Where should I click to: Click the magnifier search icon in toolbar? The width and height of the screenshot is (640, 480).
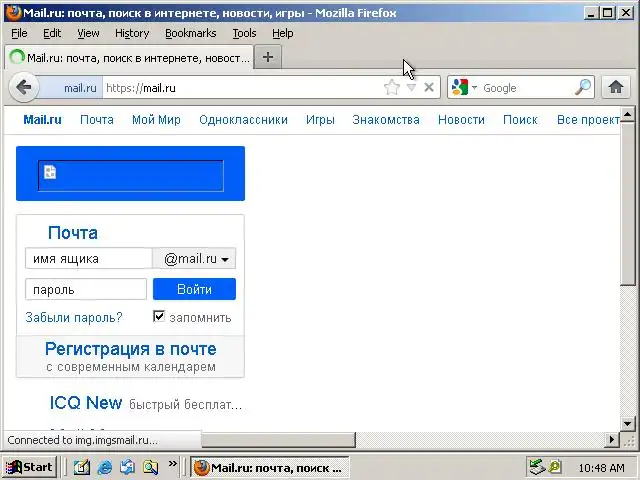pyautogui.click(x=582, y=87)
